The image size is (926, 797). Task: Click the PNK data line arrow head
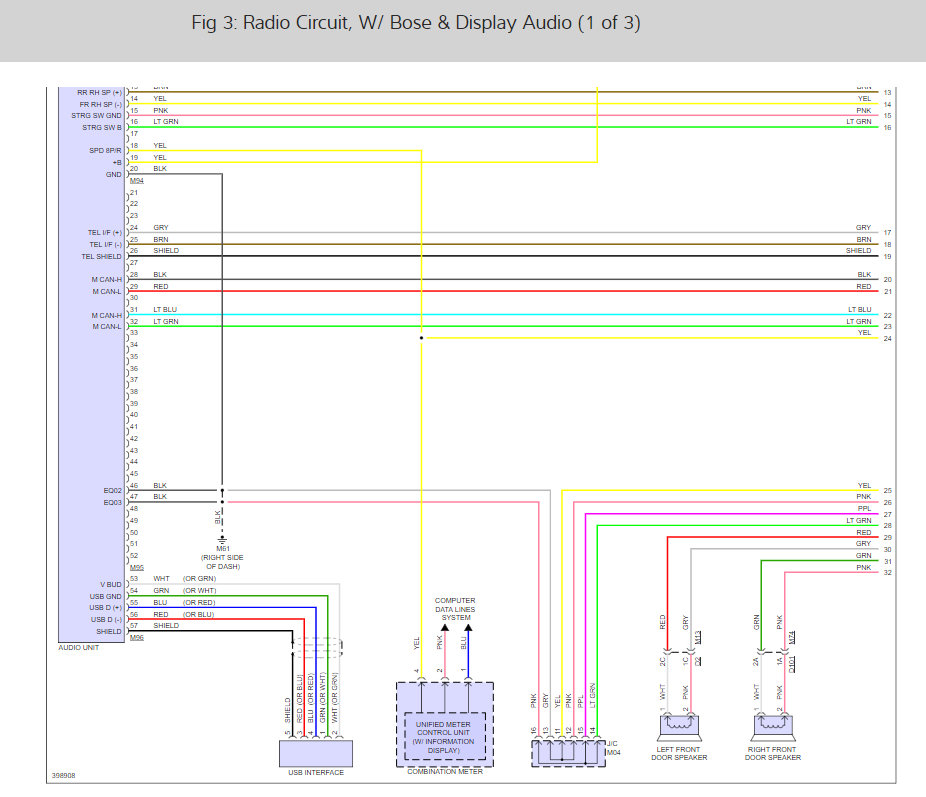[x=444, y=627]
